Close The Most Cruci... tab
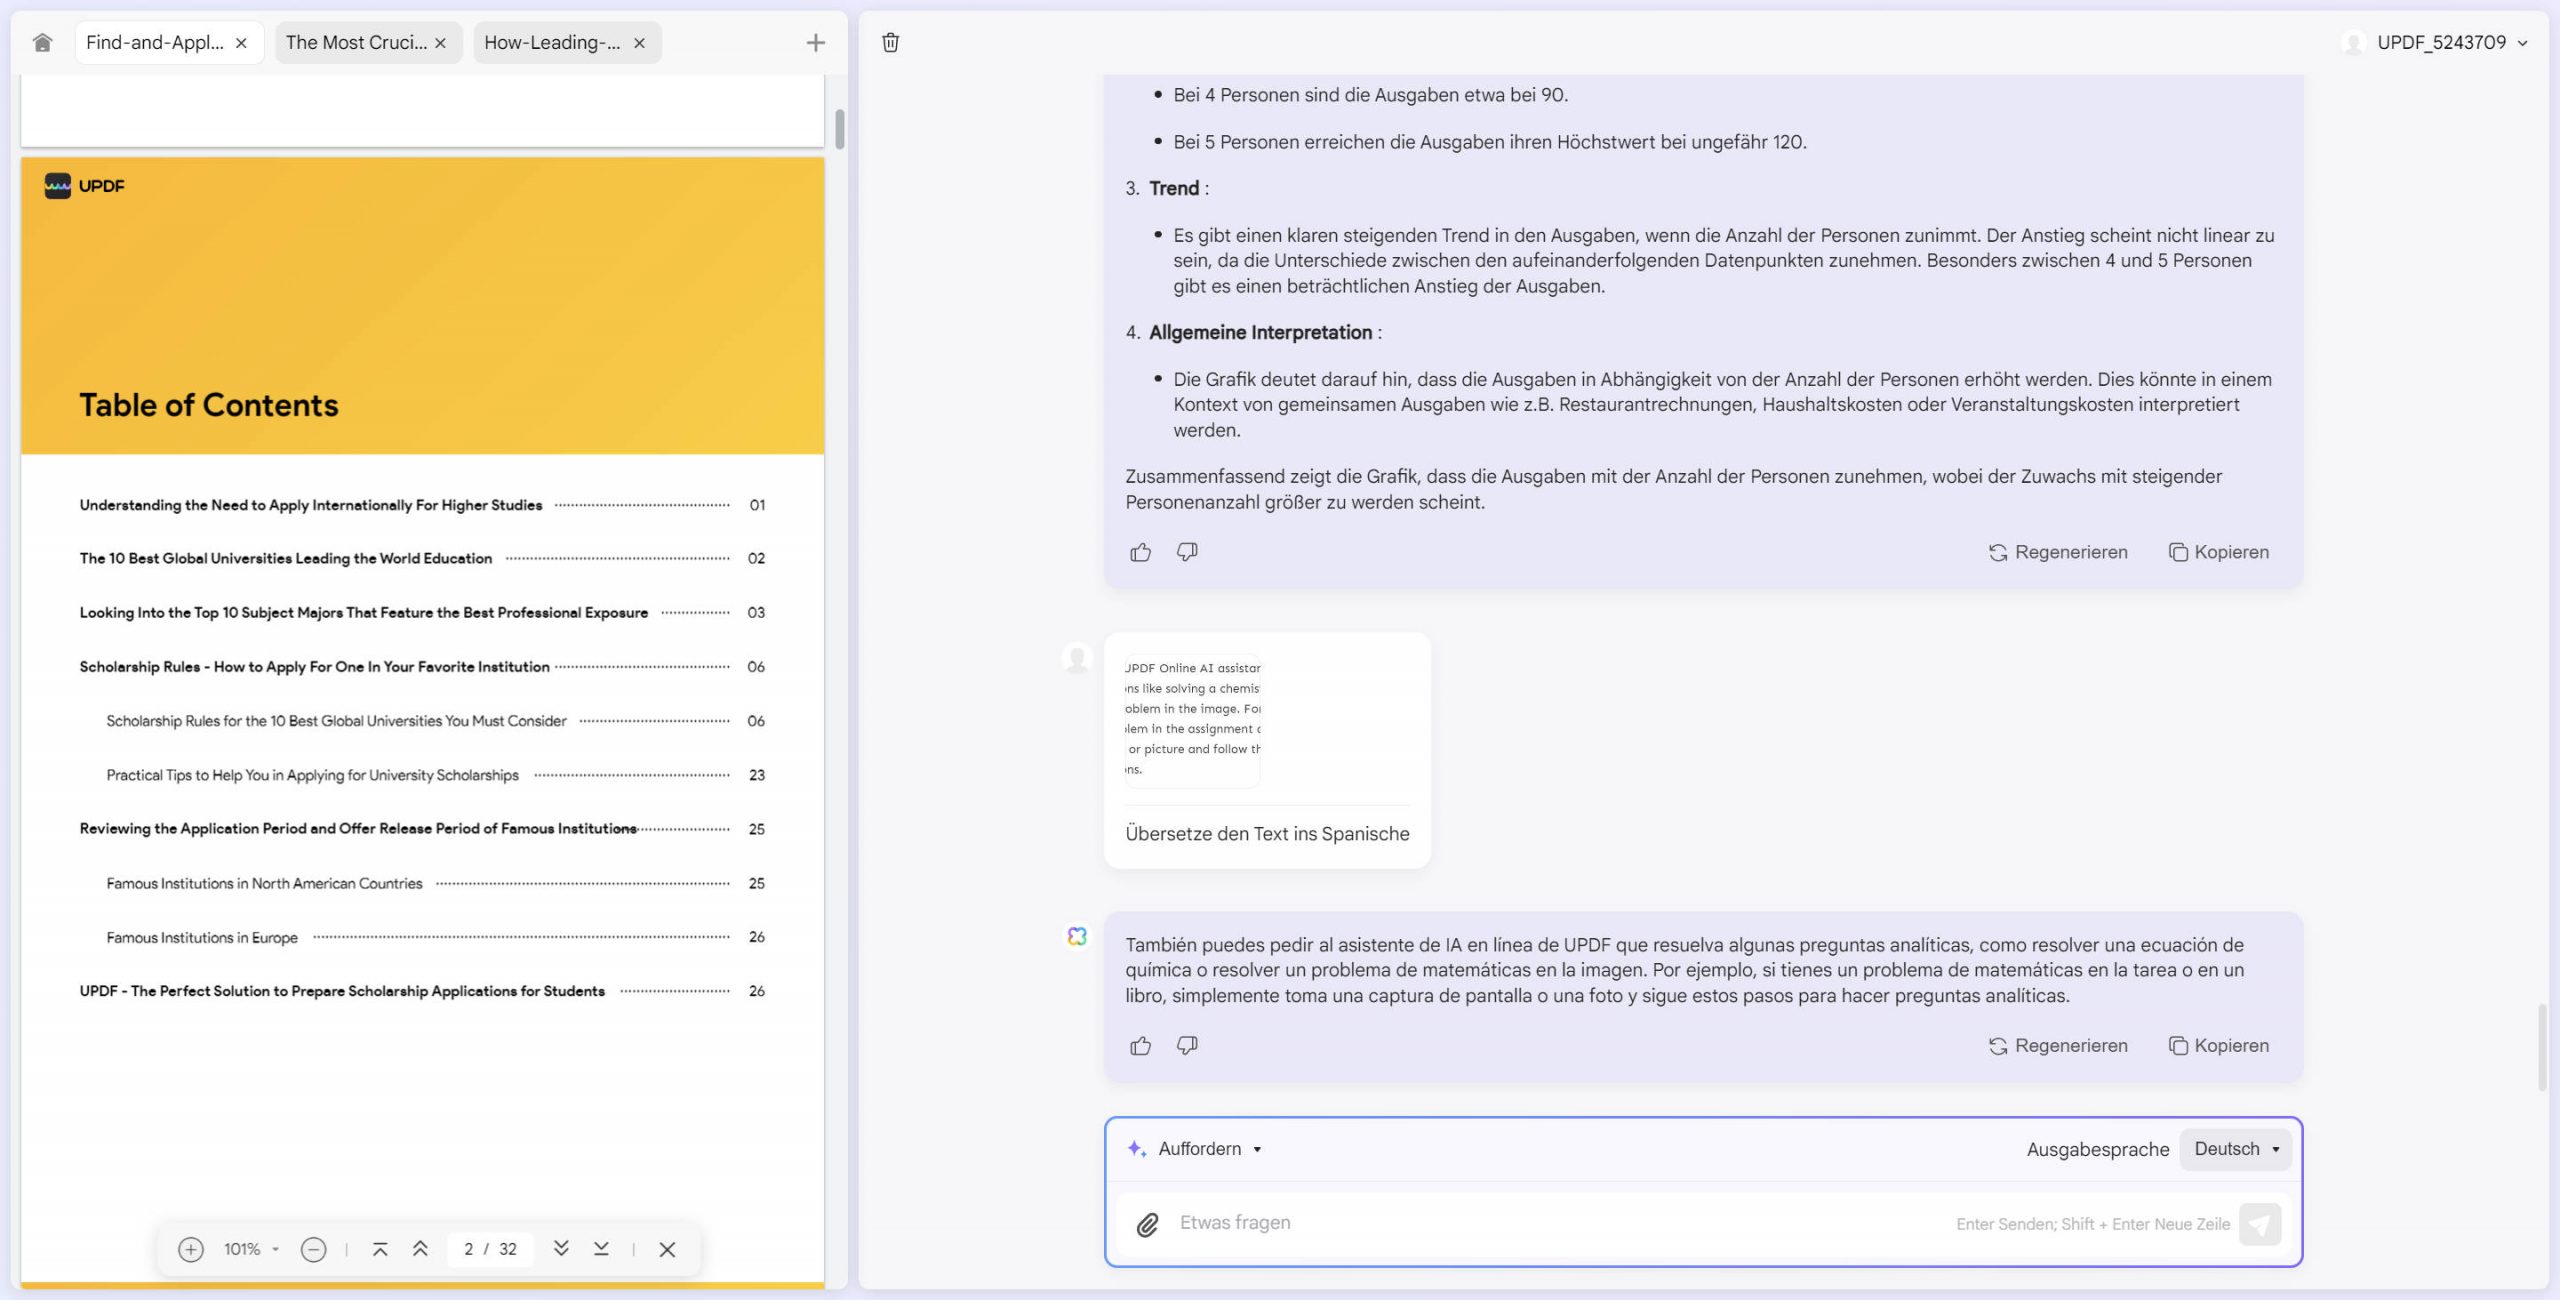This screenshot has width=2560, height=1300. click(x=440, y=43)
